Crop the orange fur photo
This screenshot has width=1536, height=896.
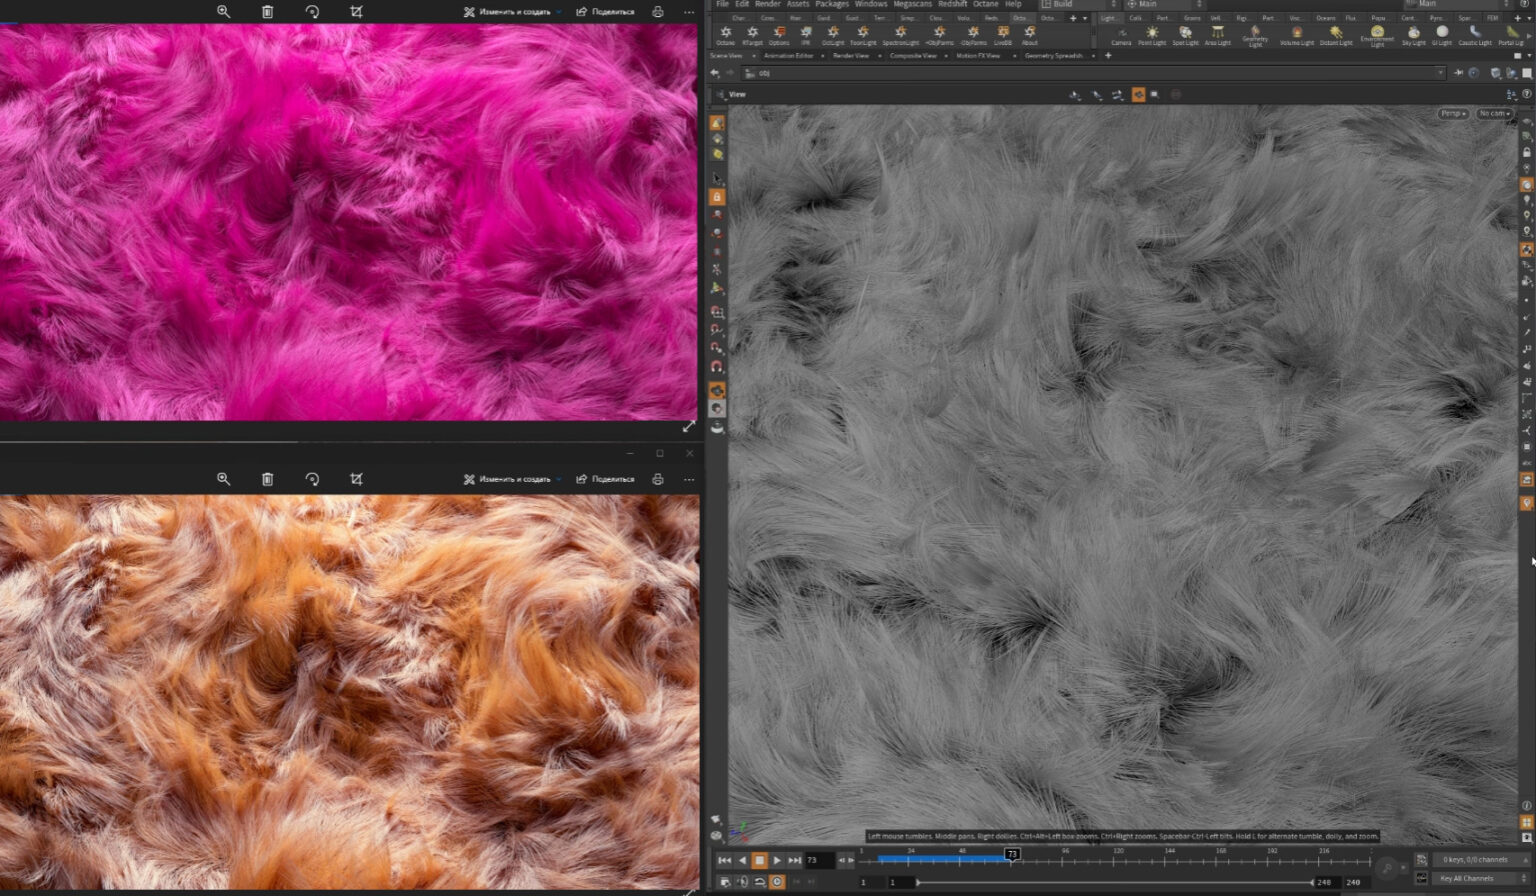pos(356,479)
